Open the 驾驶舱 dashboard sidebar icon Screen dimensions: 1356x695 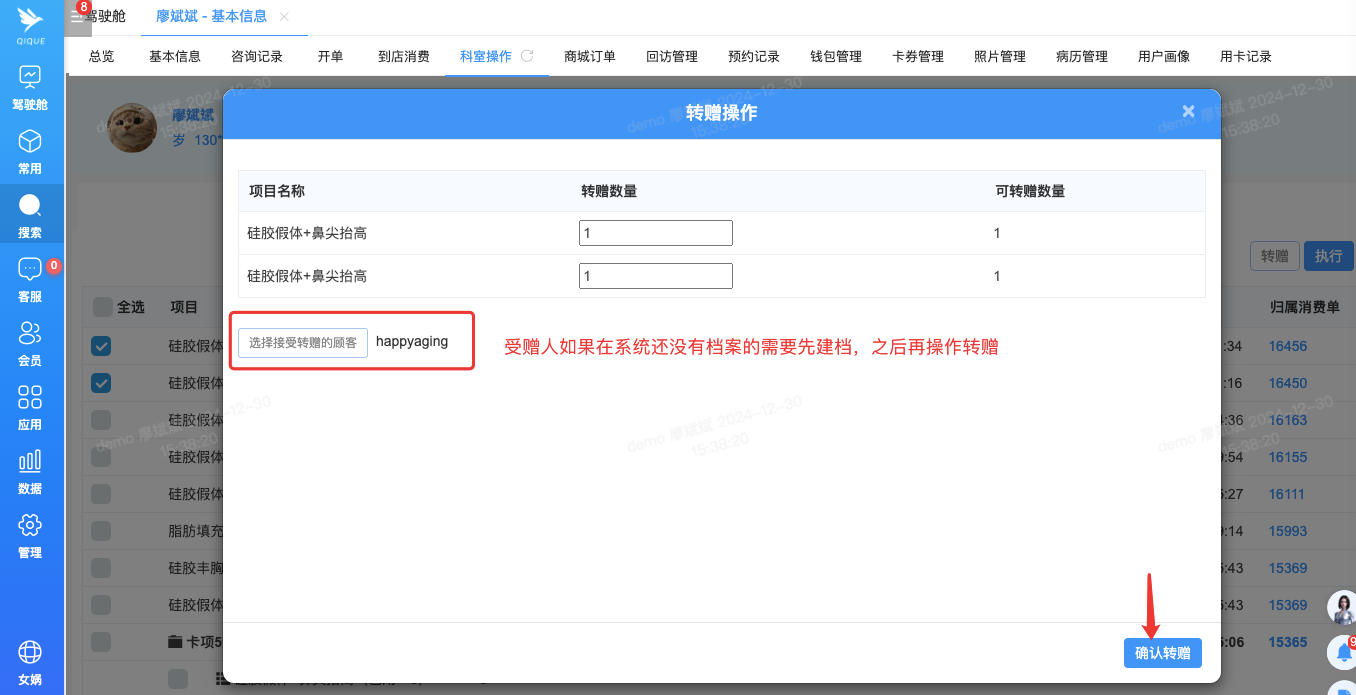(x=30, y=78)
